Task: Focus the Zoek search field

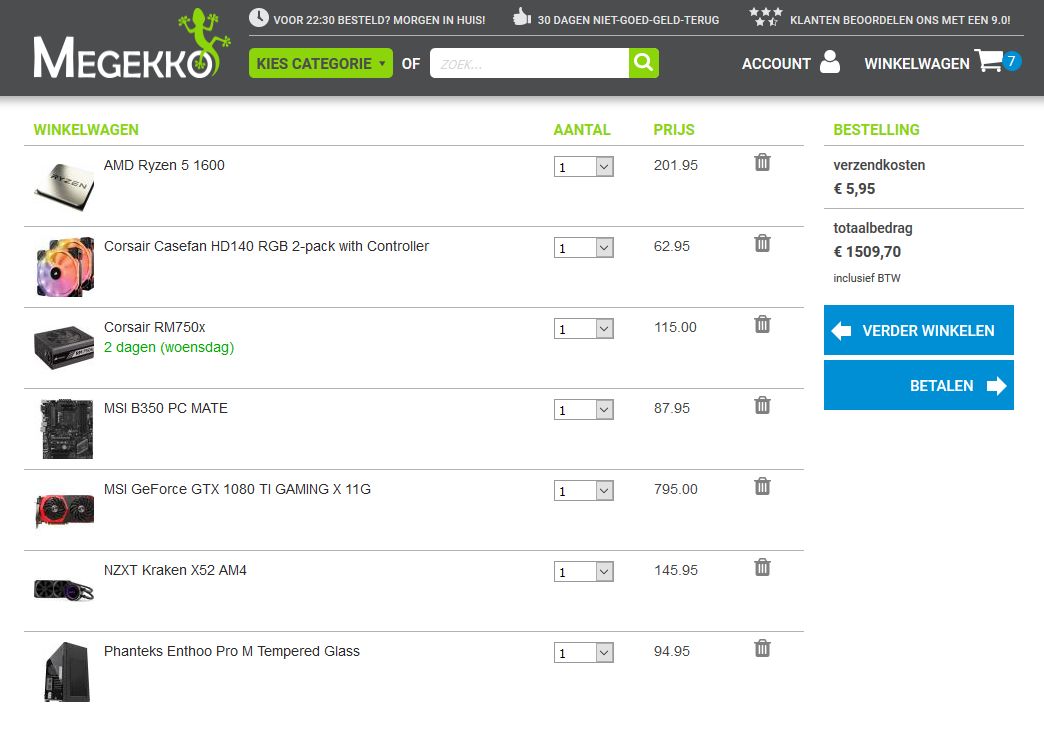Action: 529,63
